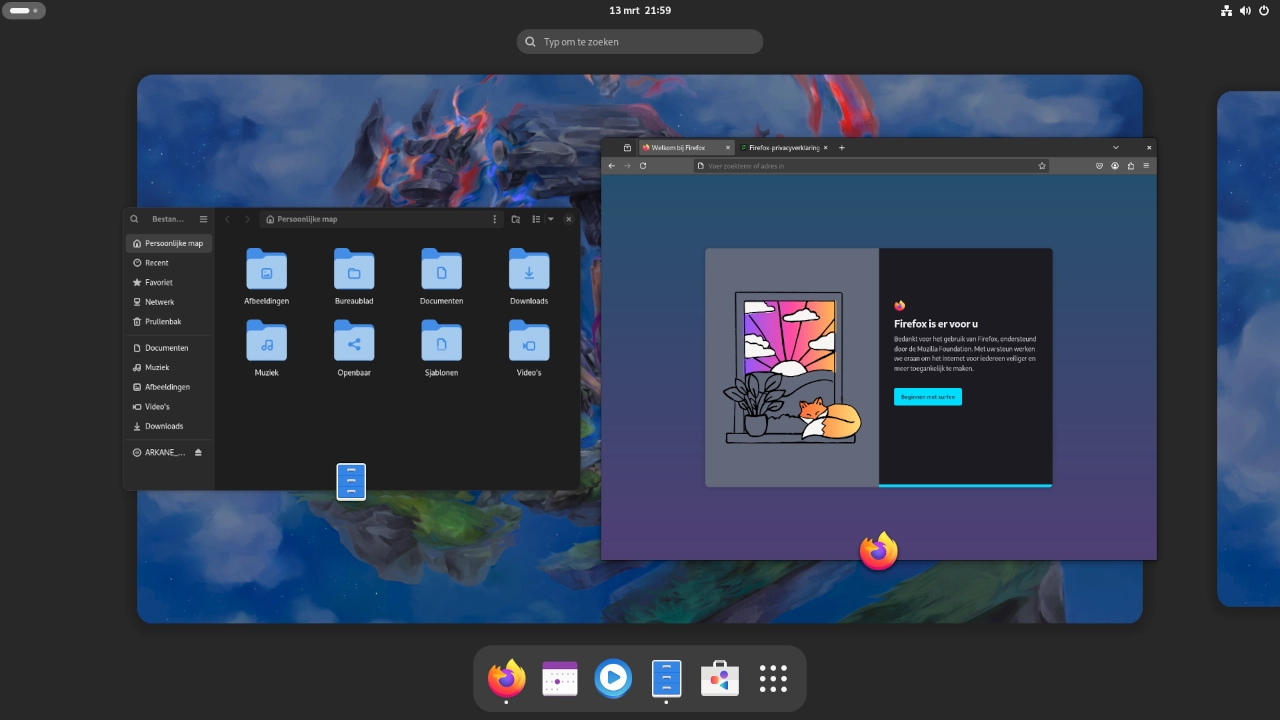Expand the view options dropdown arrow in Files

coord(550,219)
